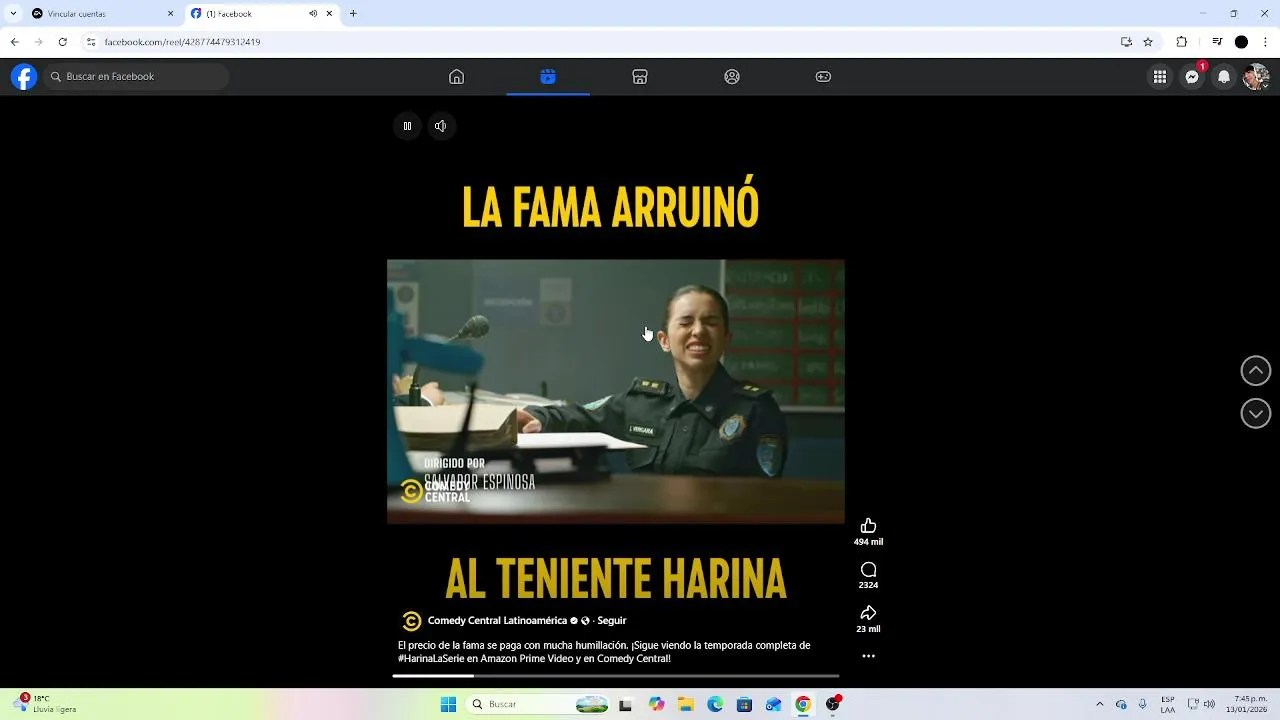Open Chrome profile black circle
The image size is (1280, 720).
[1241, 42]
